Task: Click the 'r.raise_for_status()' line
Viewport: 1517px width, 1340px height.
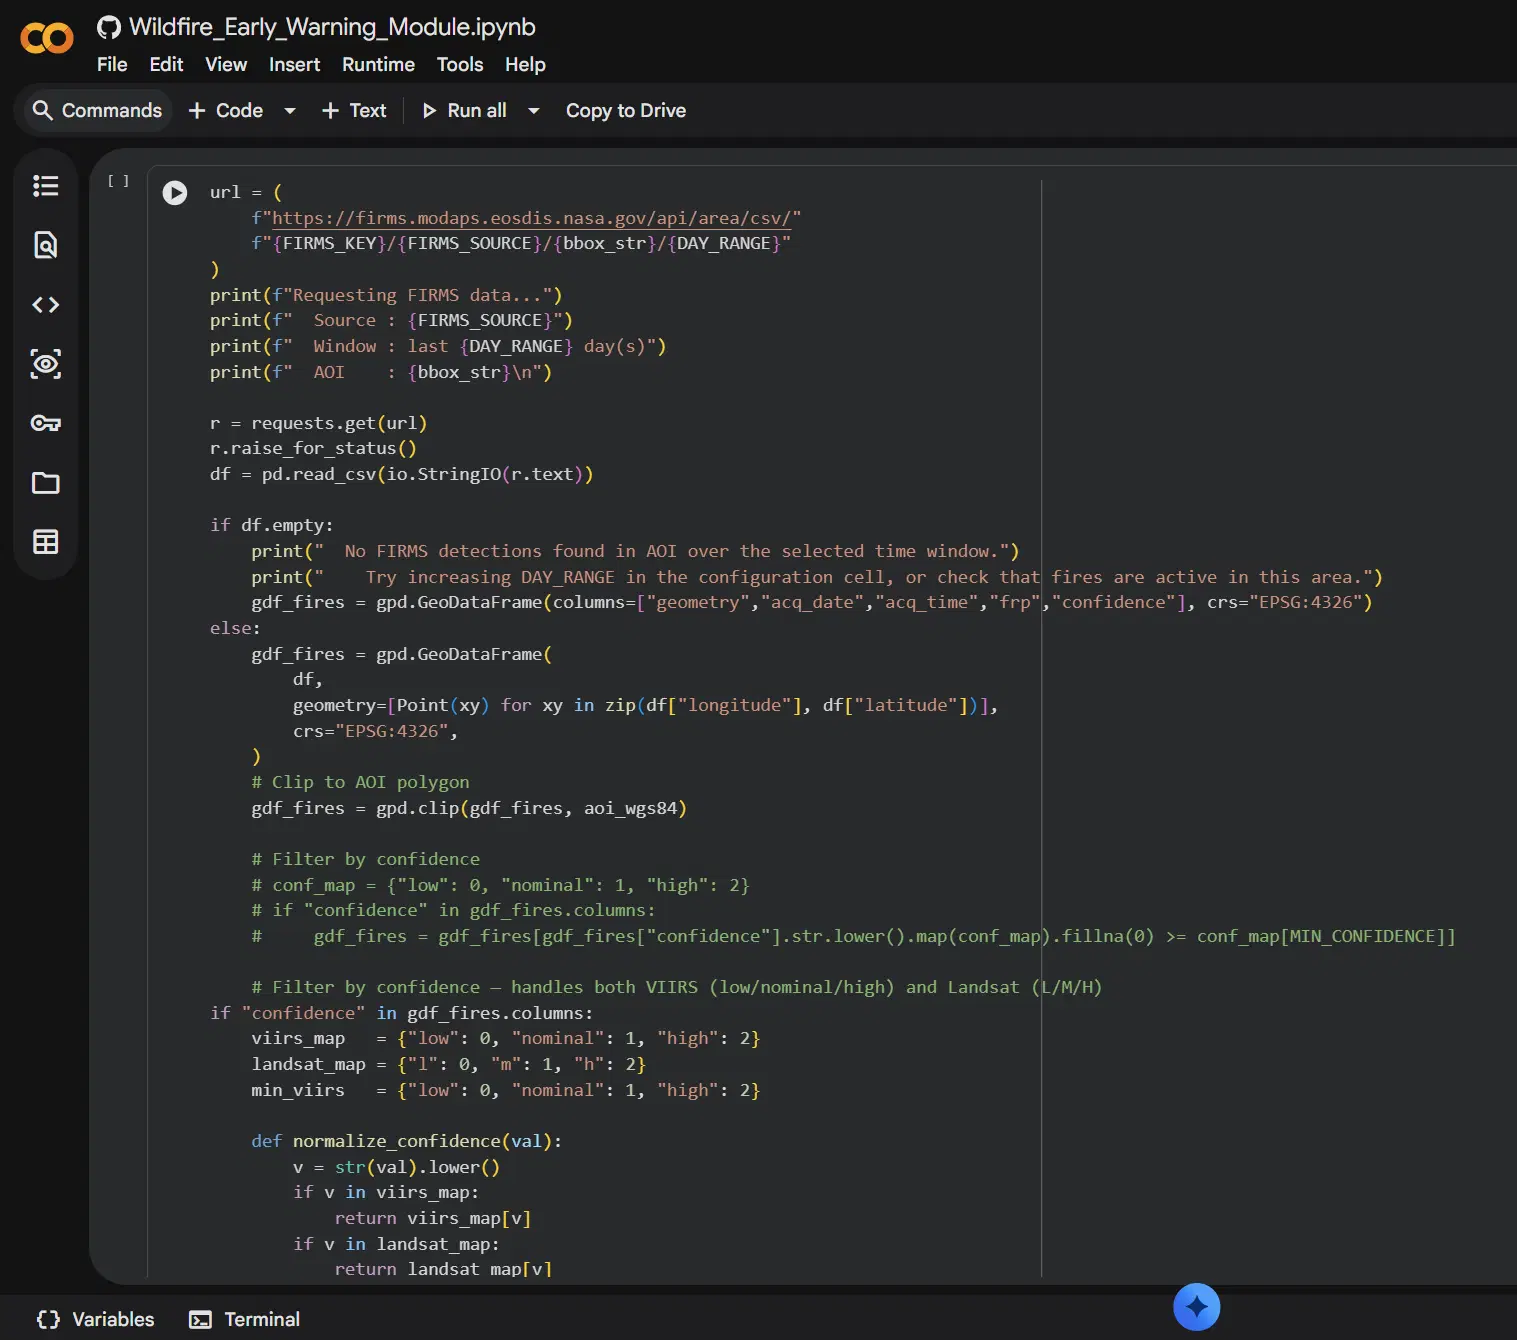Action: coord(313,448)
